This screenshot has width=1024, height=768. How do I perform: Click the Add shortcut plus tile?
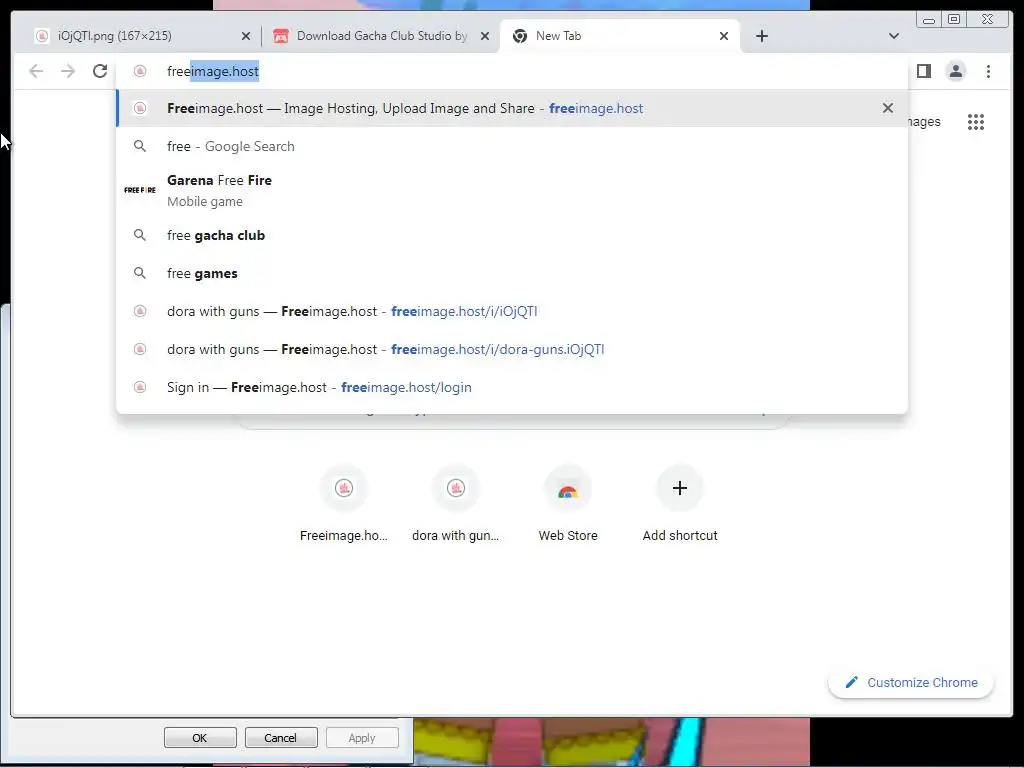coord(680,504)
